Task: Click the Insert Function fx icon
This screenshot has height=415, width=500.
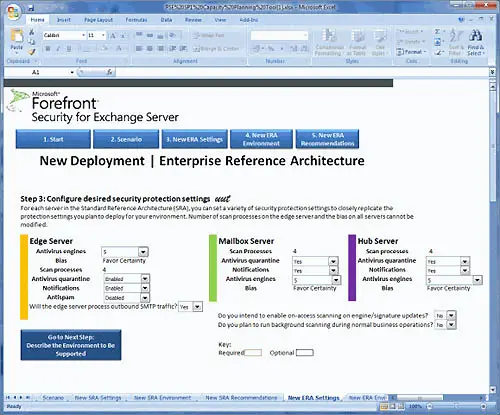Action: click(109, 72)
